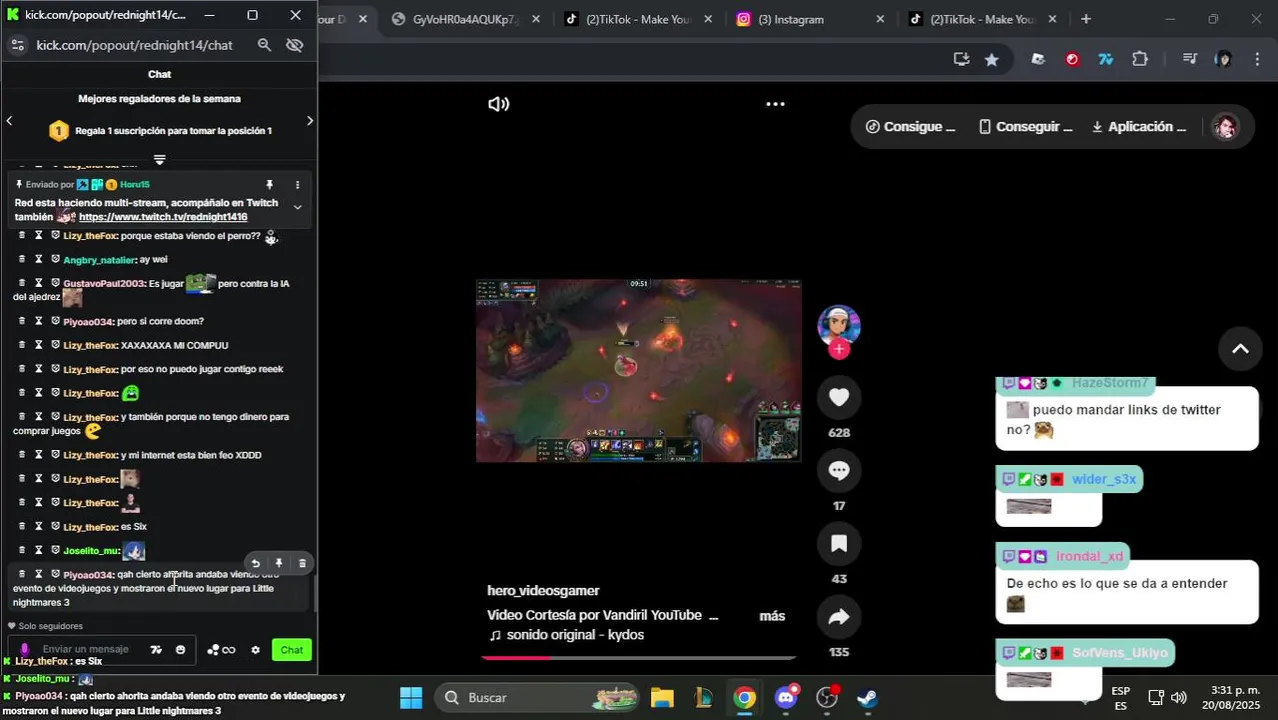Click install app icon in address bar
The height and width of the screenshot is (720, 1278).
click(961, 59)
